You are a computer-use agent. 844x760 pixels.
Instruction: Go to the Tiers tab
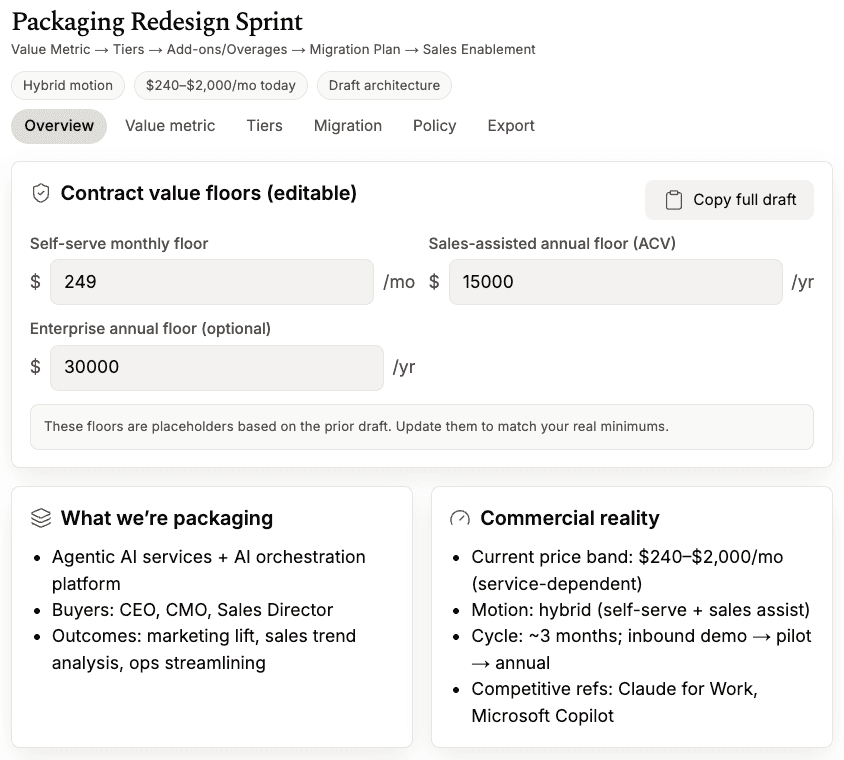click(x=265, y=126)
